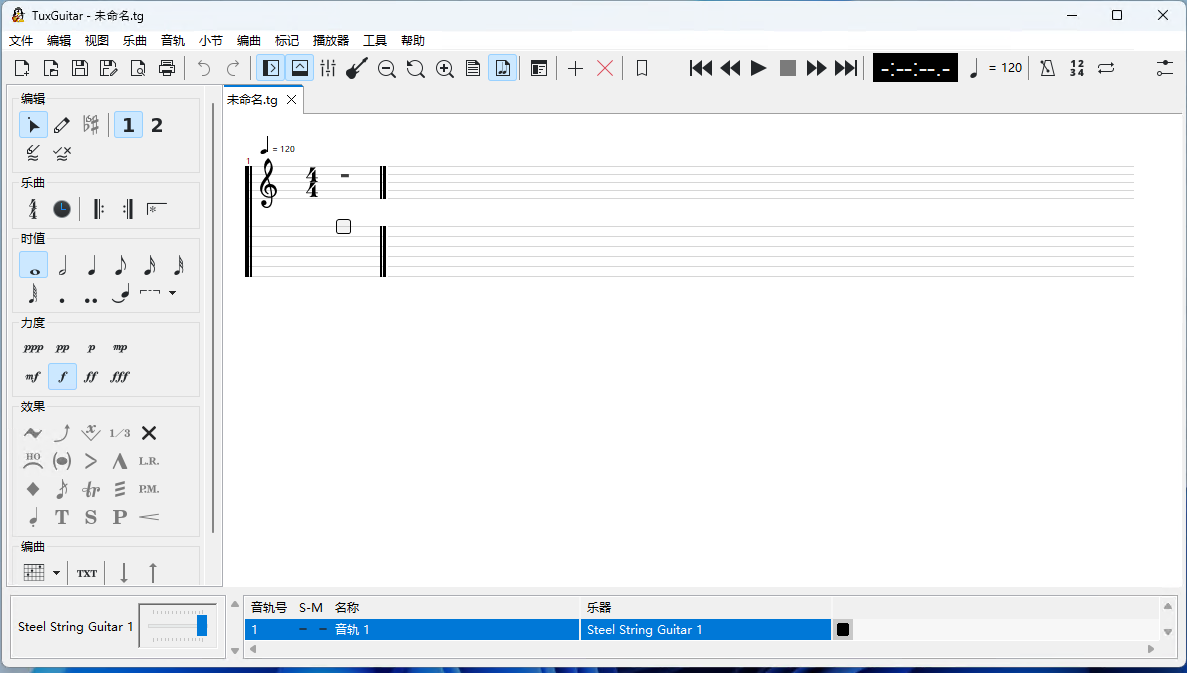Open the 播放器 menu
Image resolution: width=1187 pixels, height=673 pixels.
(x=331, y=40)
